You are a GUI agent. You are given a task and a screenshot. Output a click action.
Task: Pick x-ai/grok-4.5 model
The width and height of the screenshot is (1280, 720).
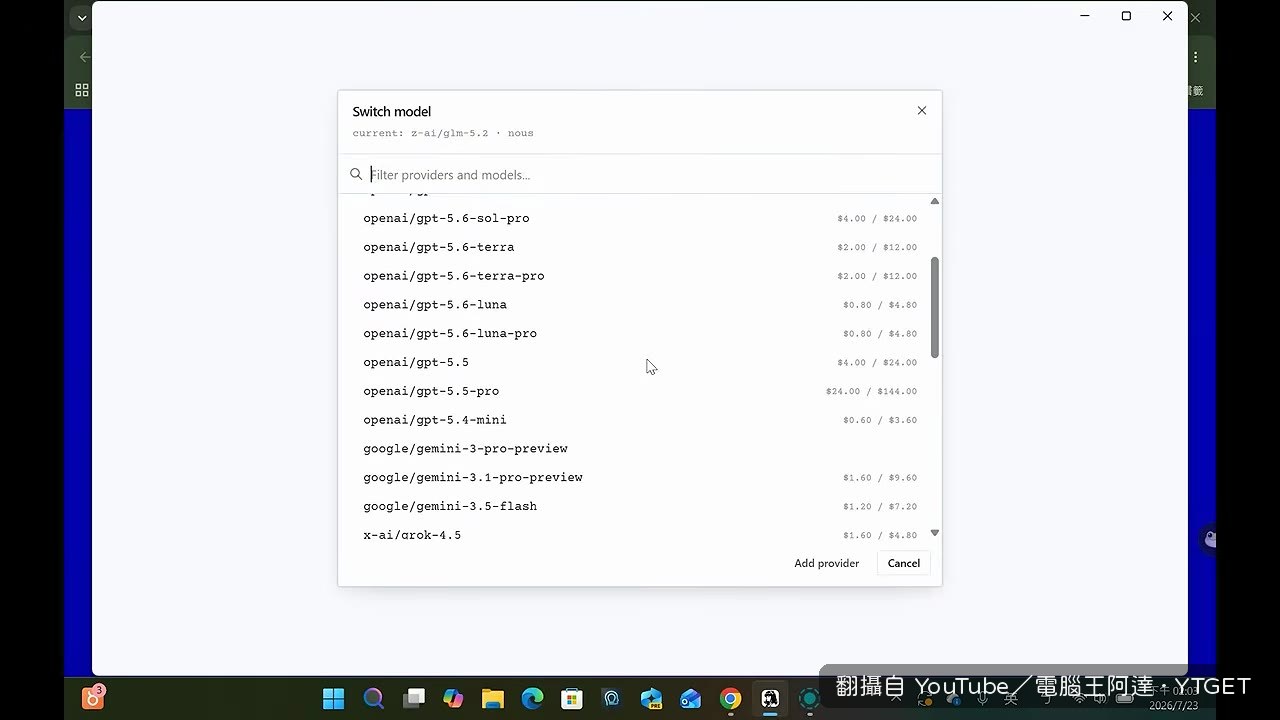click(x=640, y=534)
